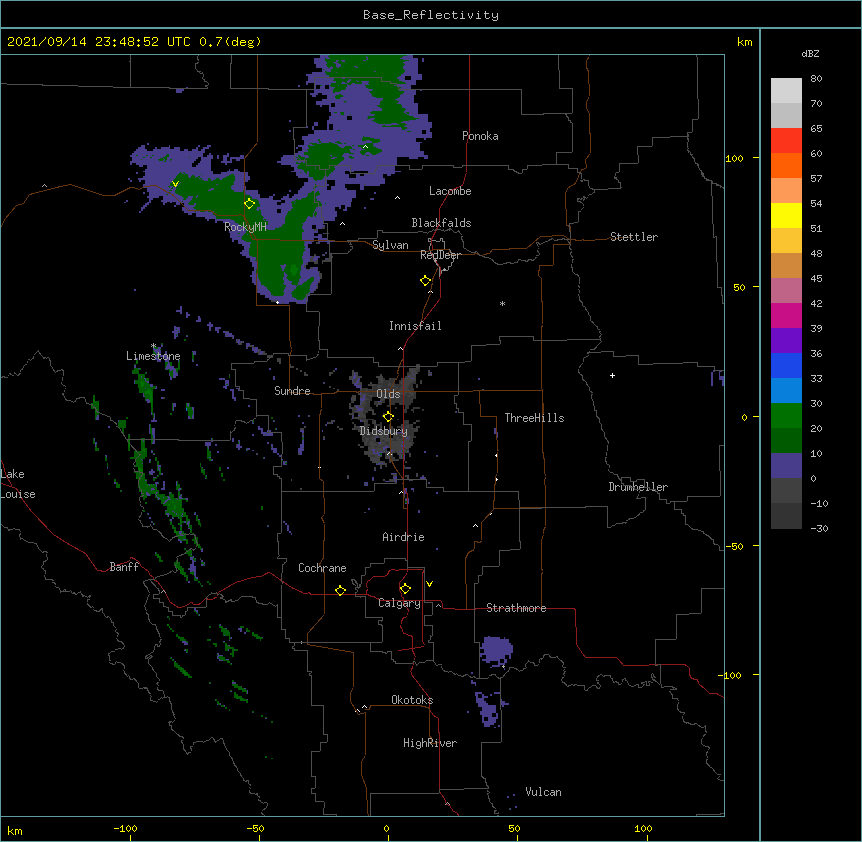Screen dimensions: 862x842
Task: Click the Vulcan town label
Action: [x=543, y=792]
